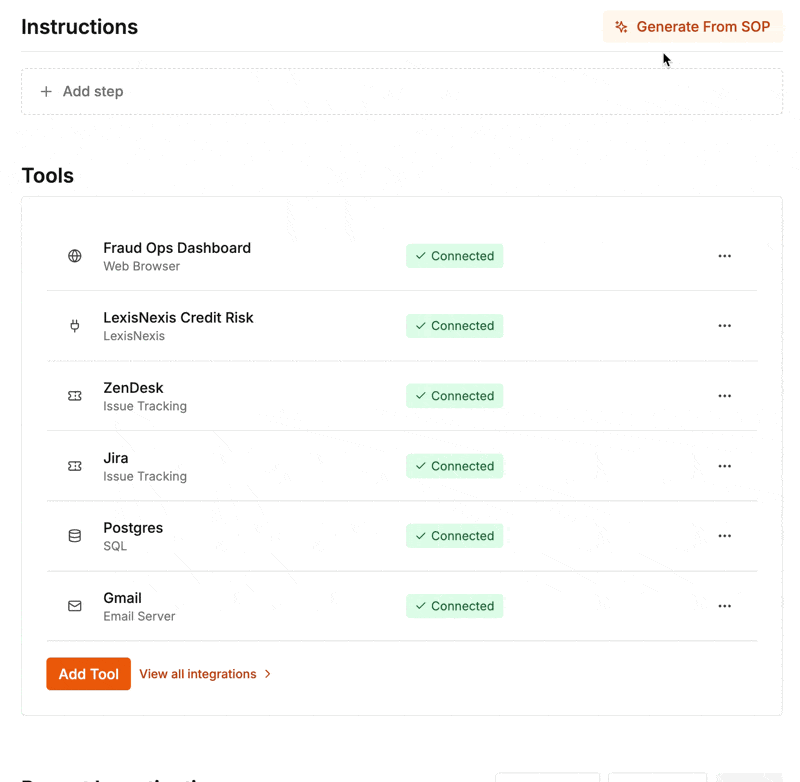Open View all integrations link
The height and width of the screenshot is (782, 800).
coord(205,674)
